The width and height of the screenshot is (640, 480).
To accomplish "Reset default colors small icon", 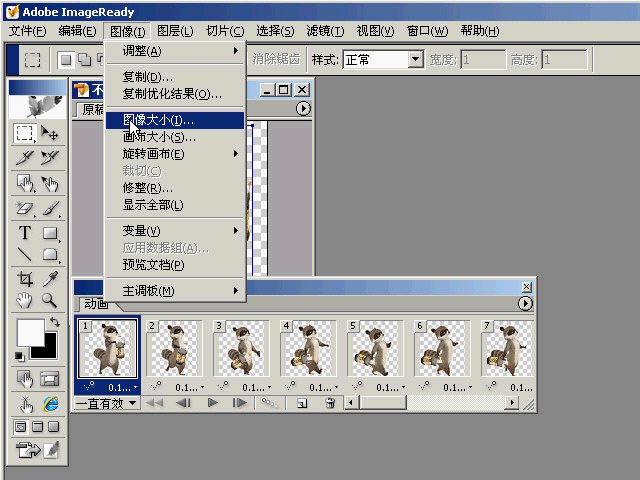I will (19, 356).
